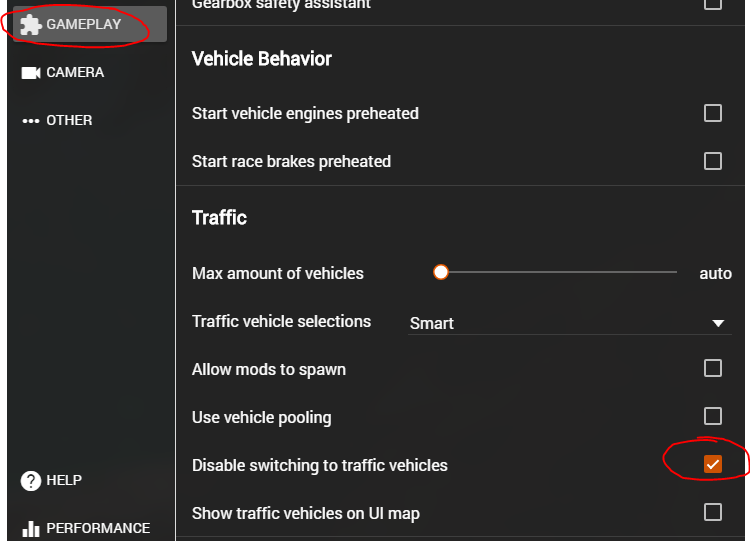Click the Gameplay puzzle piece icon
The height and width of the screenshot is (541, 750).
point(31,24)
